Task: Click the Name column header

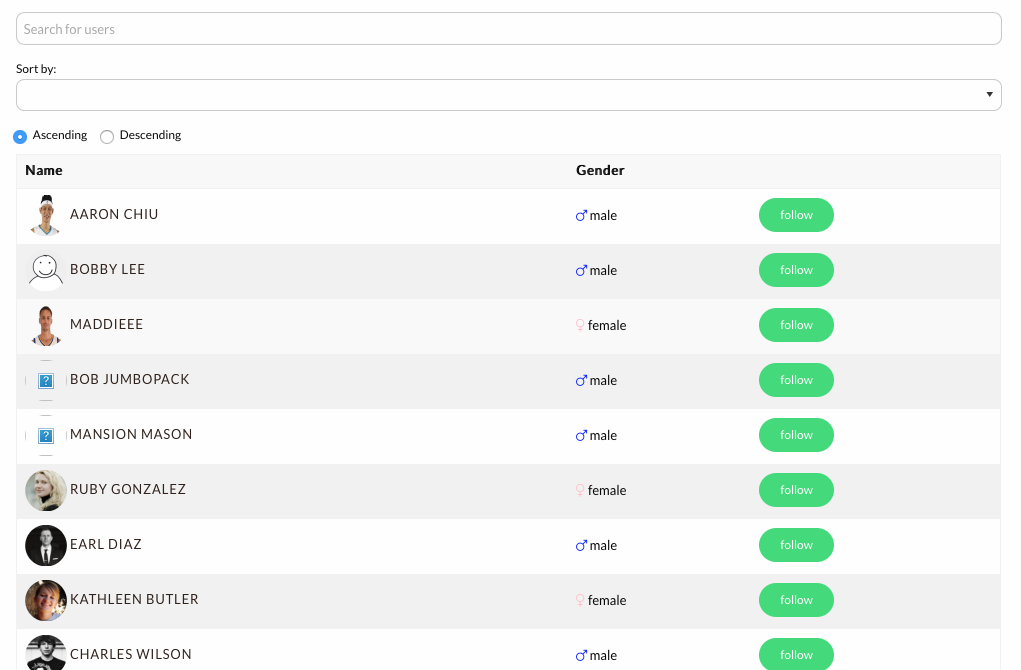Action: click(x=44, y=171)
